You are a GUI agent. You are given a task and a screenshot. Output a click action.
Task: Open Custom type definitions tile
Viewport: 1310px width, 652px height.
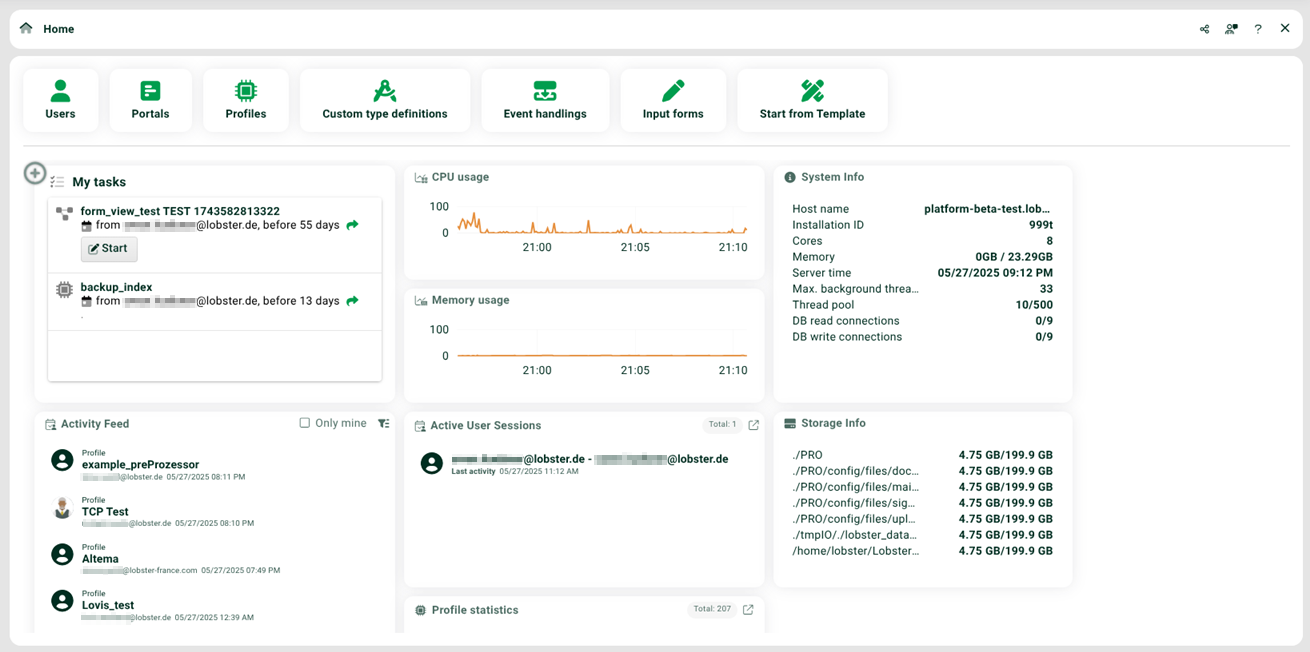click(x=384, y=100)
